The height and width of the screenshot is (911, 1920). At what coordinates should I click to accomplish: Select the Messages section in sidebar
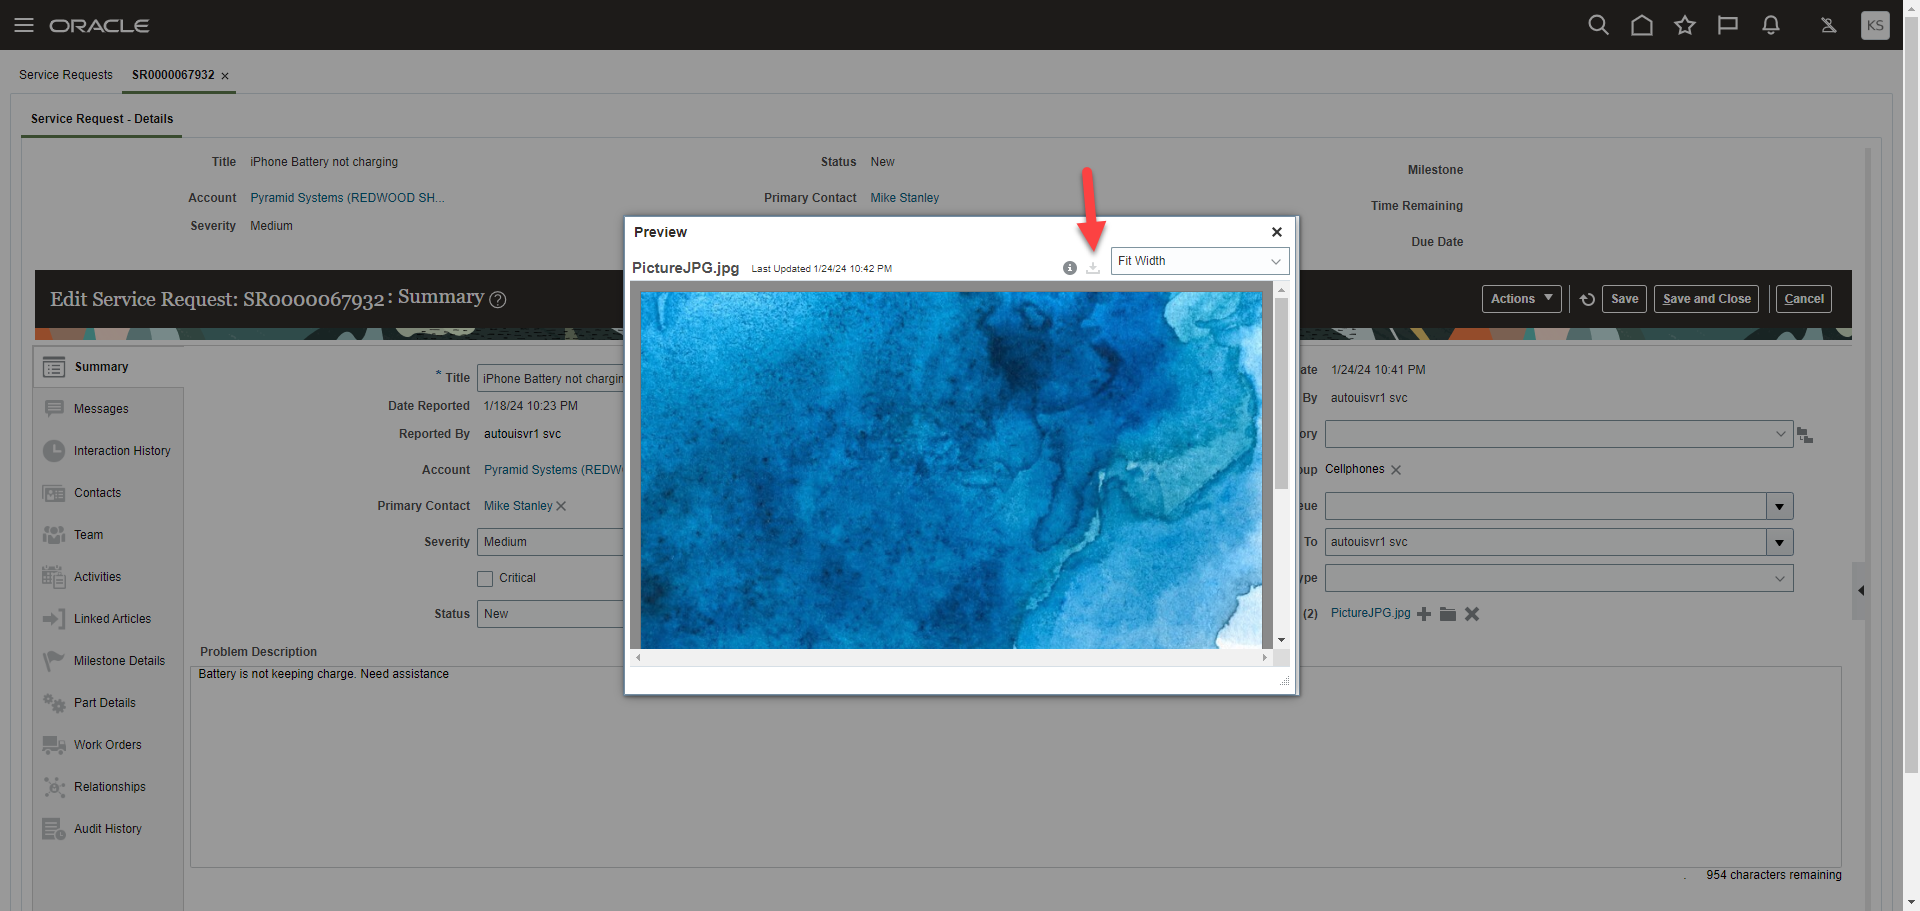pos(100,408)
